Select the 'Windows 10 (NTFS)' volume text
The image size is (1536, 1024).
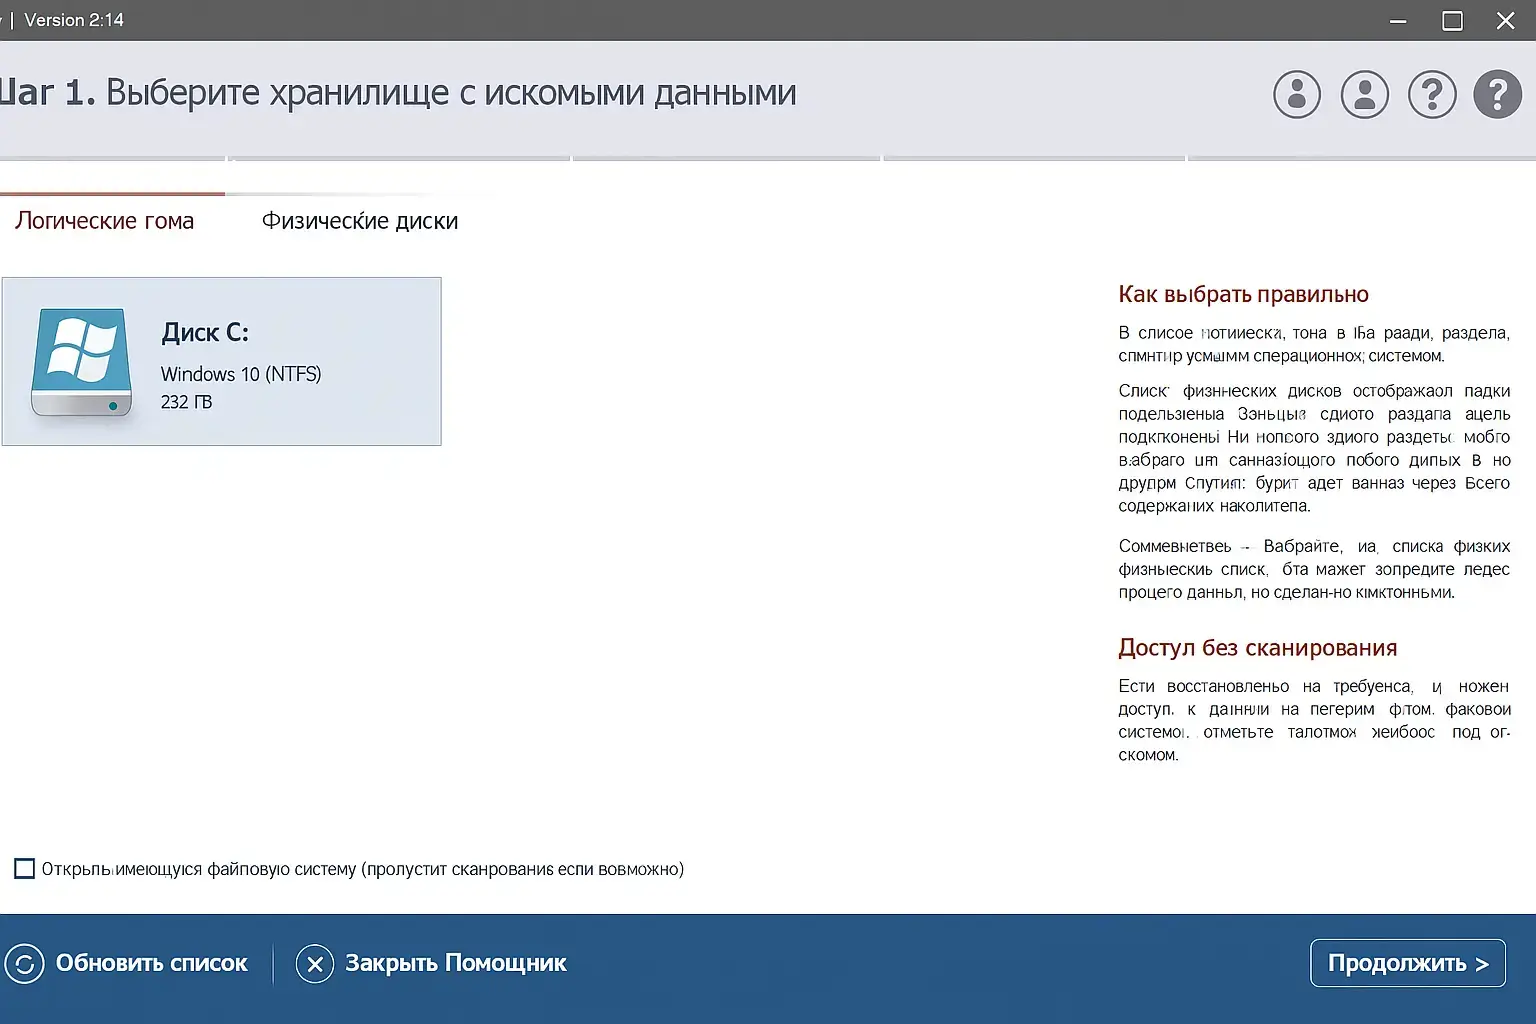[x=241, y=374]
